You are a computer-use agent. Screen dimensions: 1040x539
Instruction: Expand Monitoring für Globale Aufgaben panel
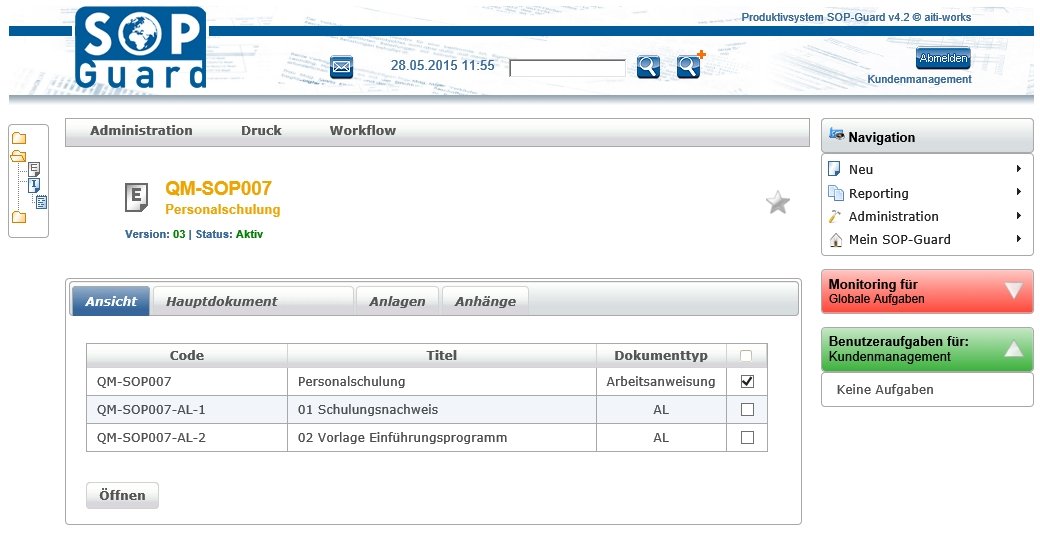[x=1013, y=290]
